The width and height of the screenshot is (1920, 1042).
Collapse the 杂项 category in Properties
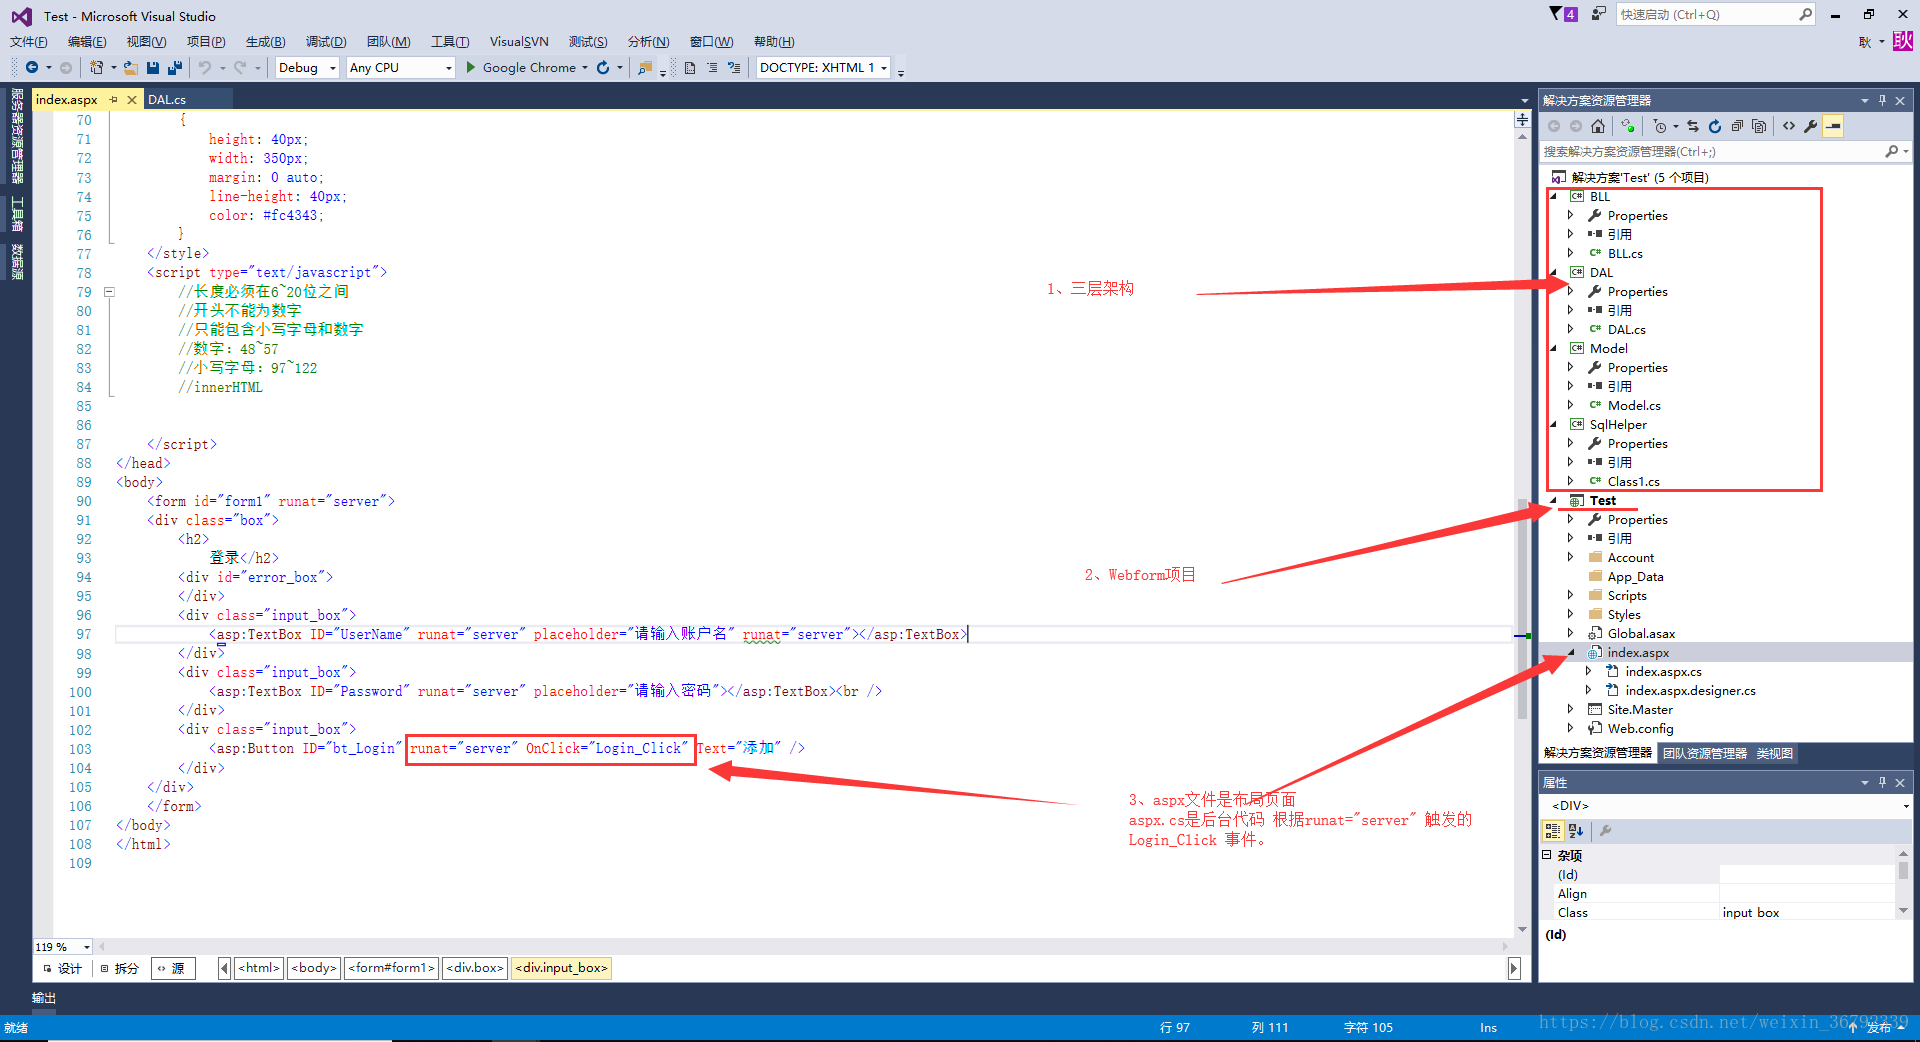[x=1547, y=855]
